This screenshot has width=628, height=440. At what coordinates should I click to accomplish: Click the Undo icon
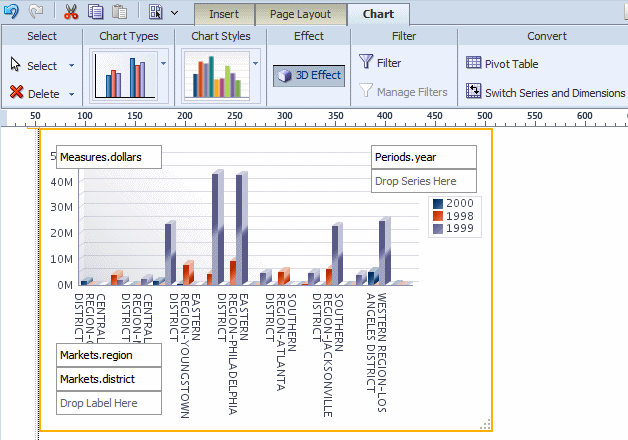coord(11,11)
